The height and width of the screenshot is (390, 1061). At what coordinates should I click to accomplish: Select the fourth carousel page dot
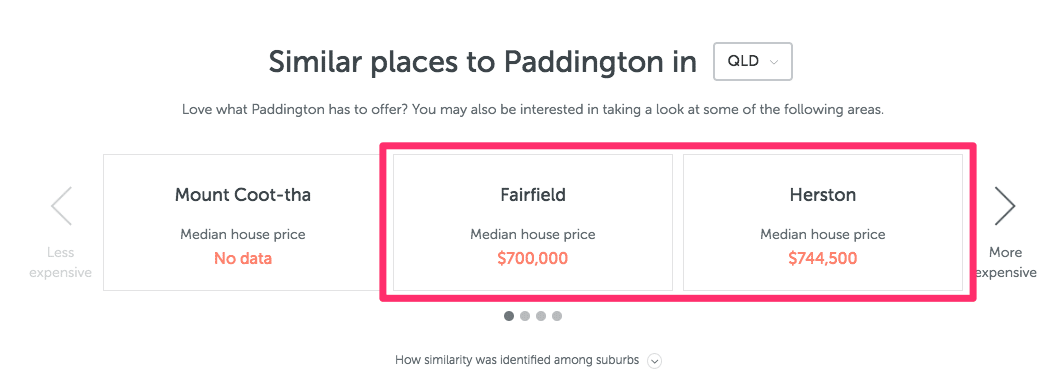(556, 316)
